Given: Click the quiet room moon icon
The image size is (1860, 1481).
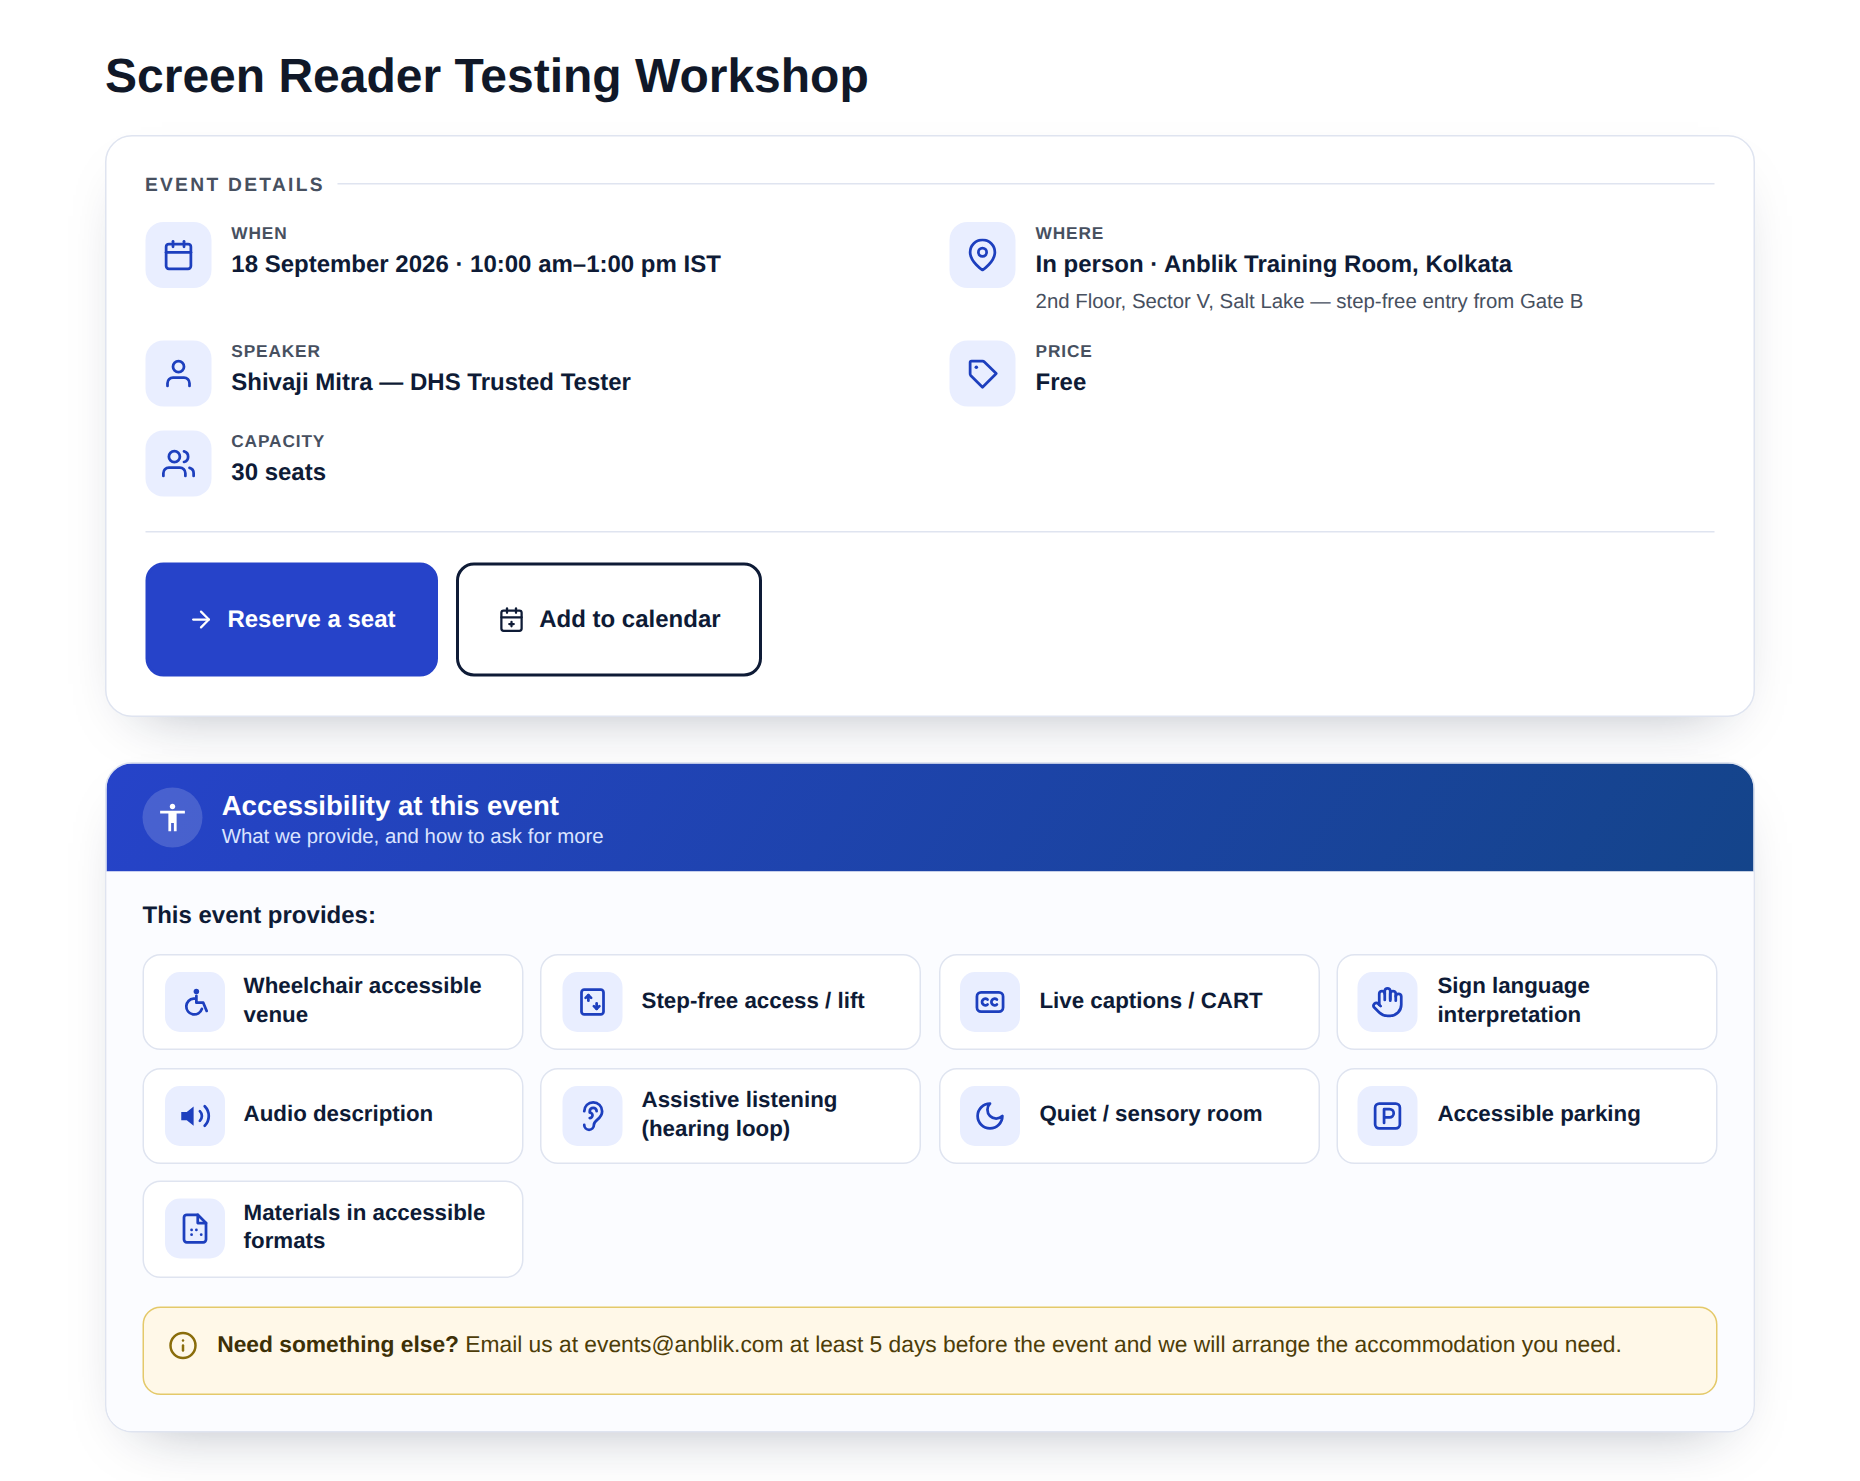Looking at the screenshot, I should pos(990,1115).
